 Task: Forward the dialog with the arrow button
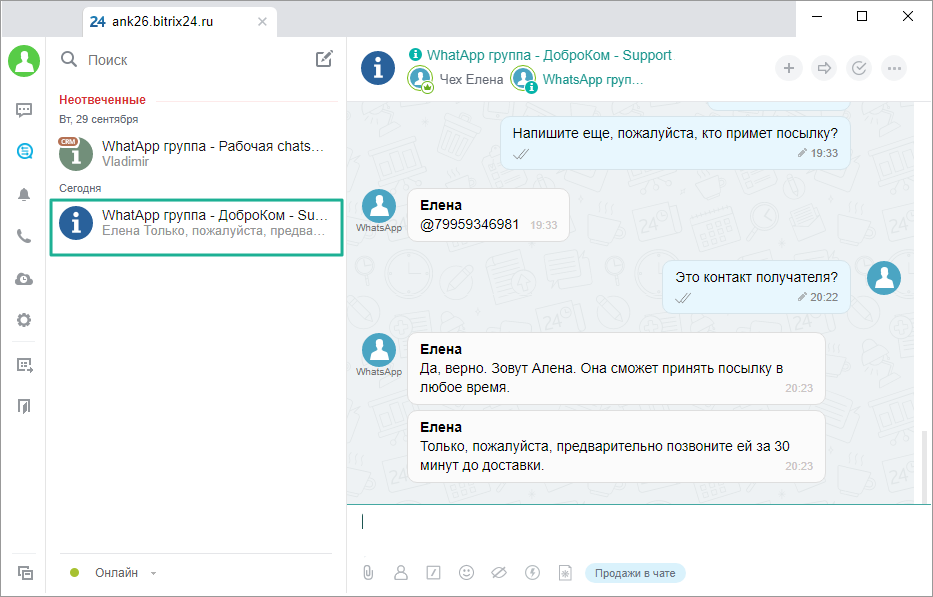(824, 68)
